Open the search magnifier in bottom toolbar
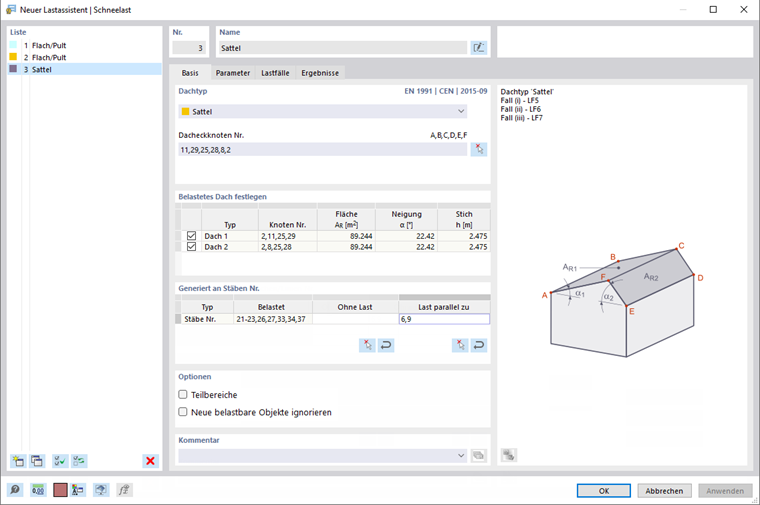Screen dimensions: 760x505 [x=15, y=490]
